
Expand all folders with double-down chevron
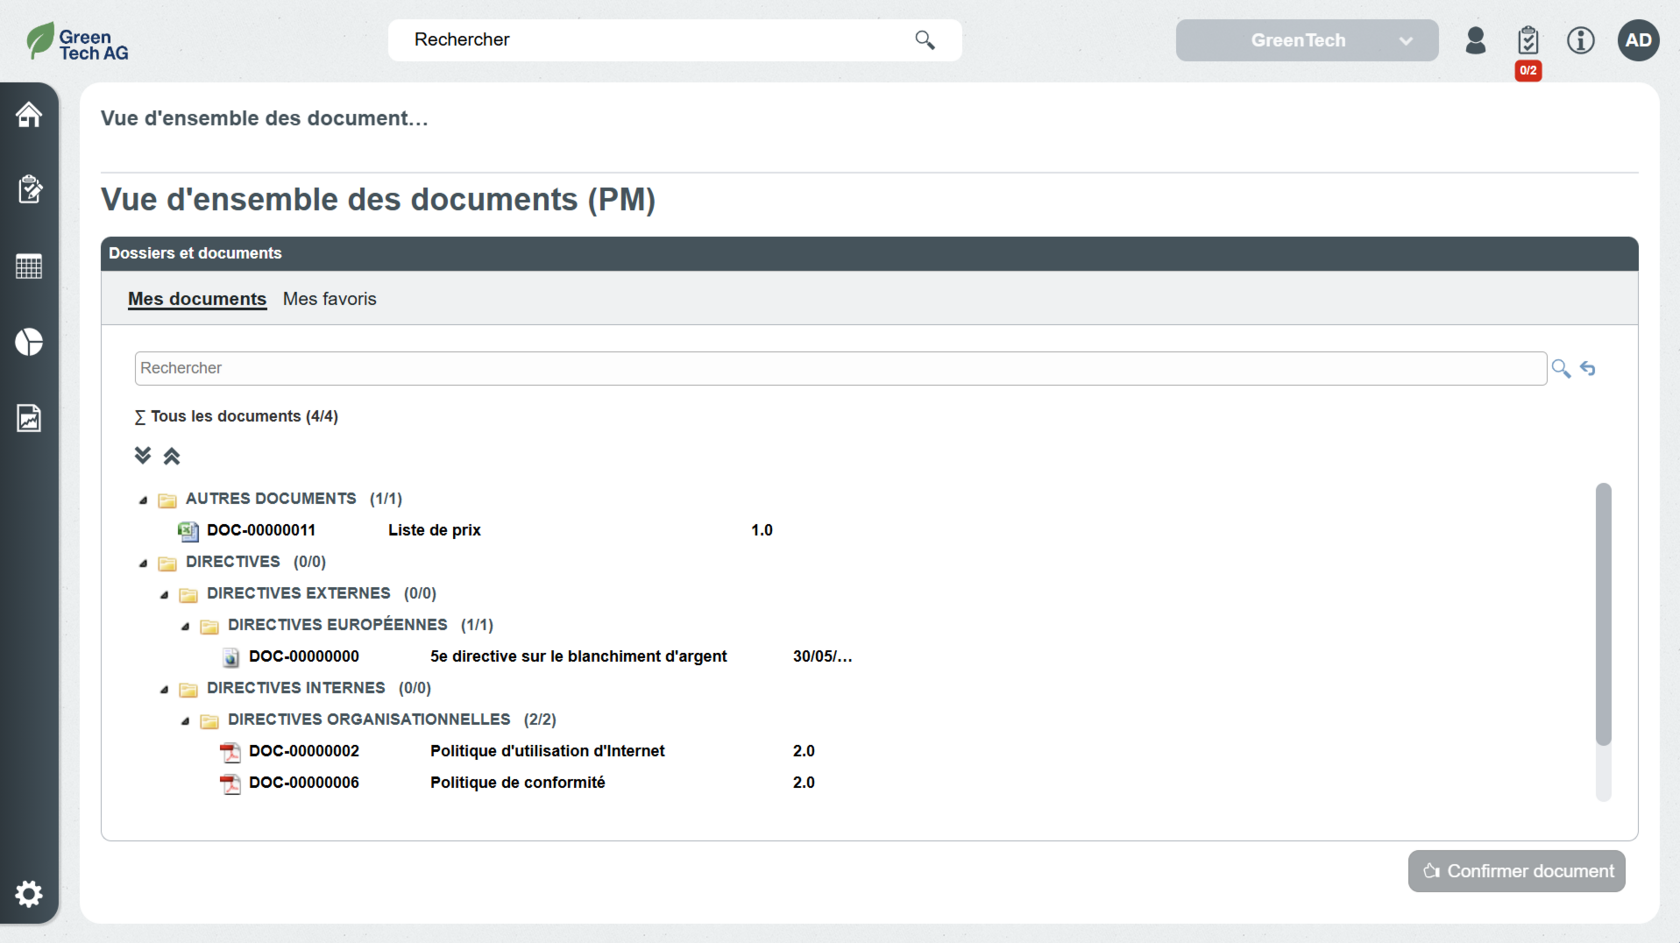pyautogui.click(x=143, y=456)
